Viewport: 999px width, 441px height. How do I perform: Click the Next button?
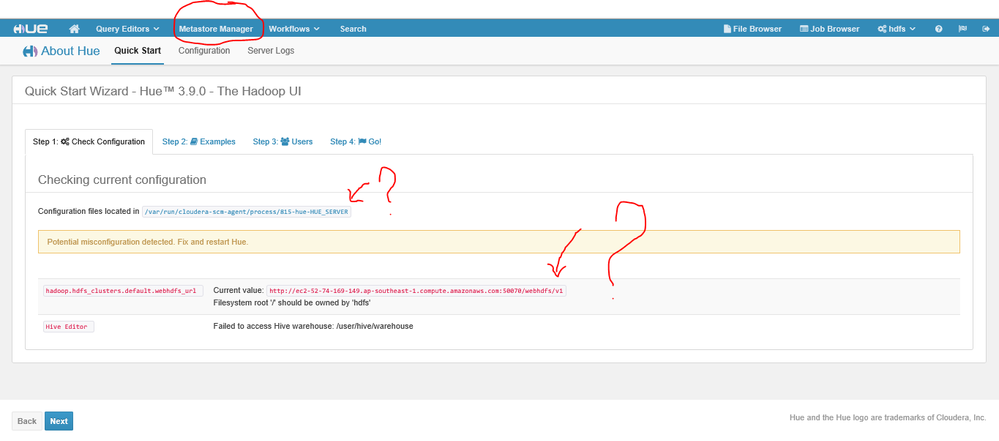[x=59, y=421]
